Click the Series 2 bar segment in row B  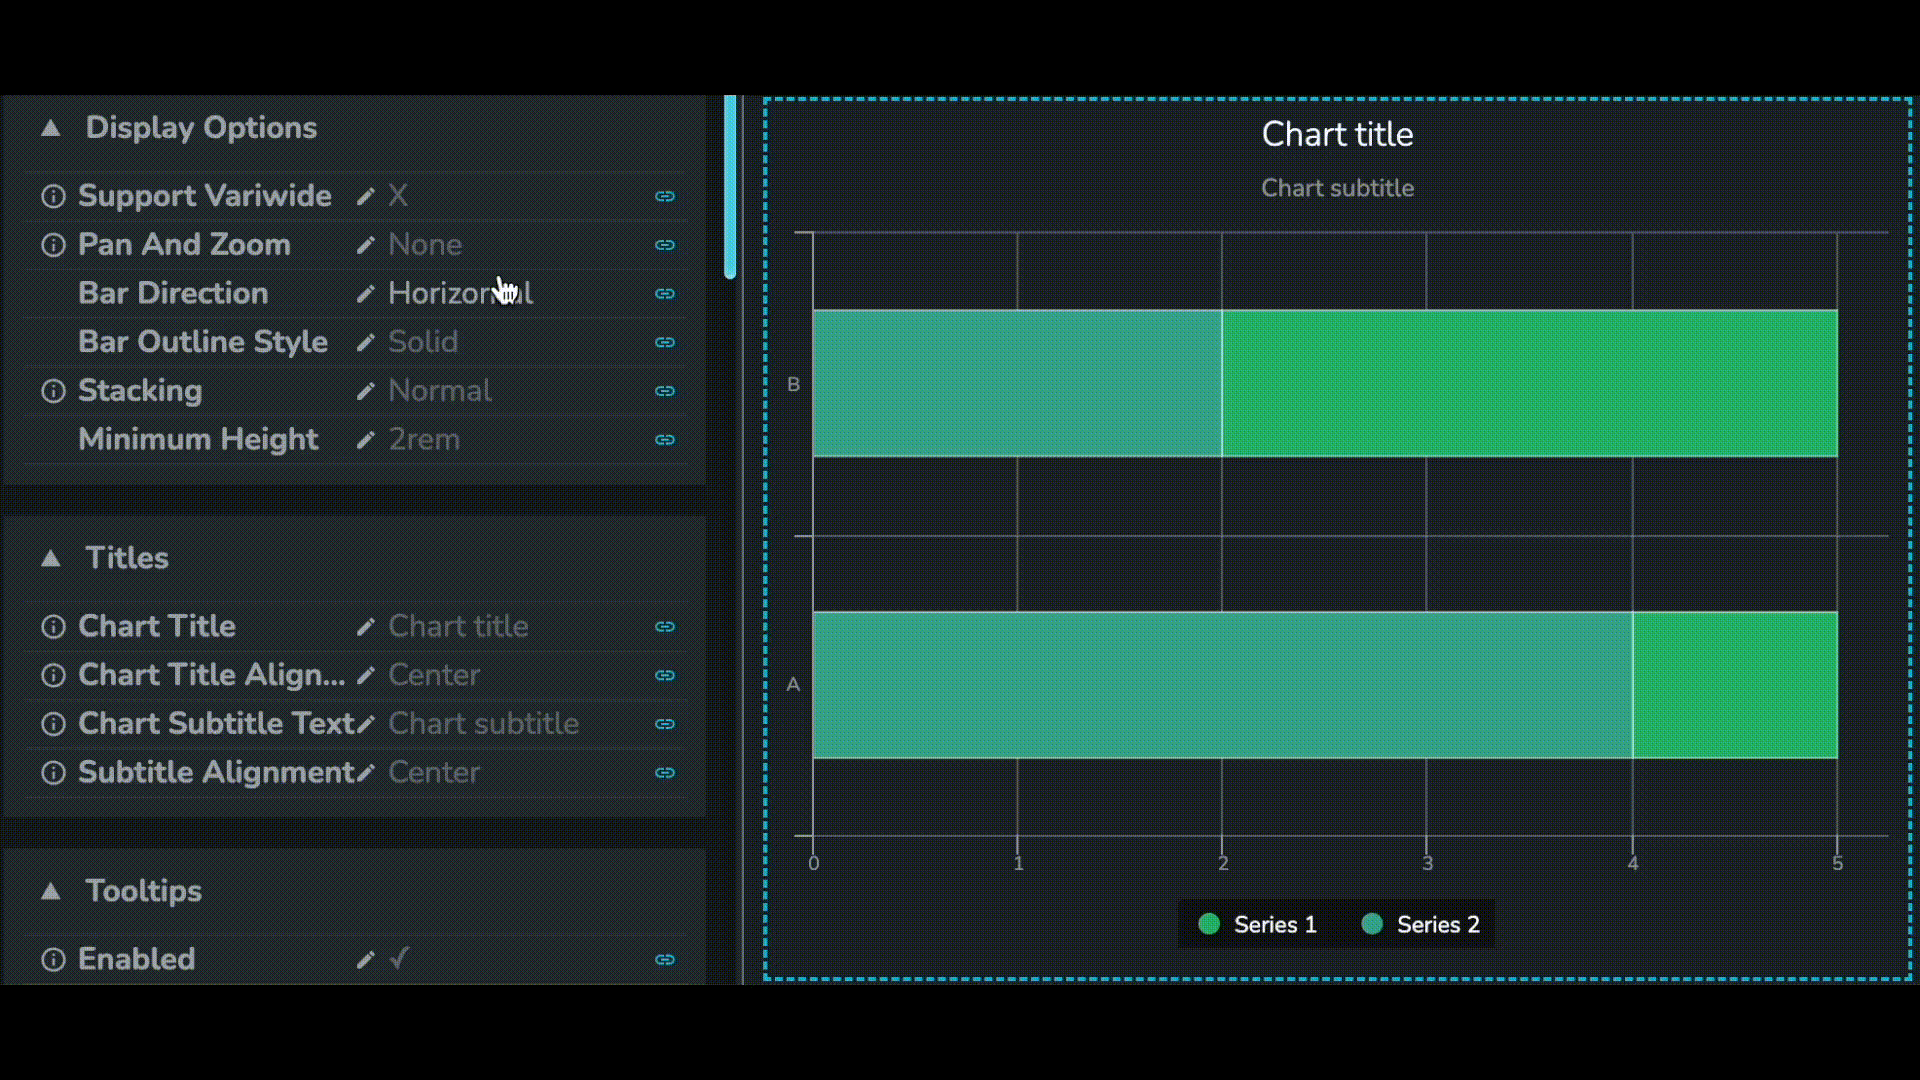tap(1530, 383)
